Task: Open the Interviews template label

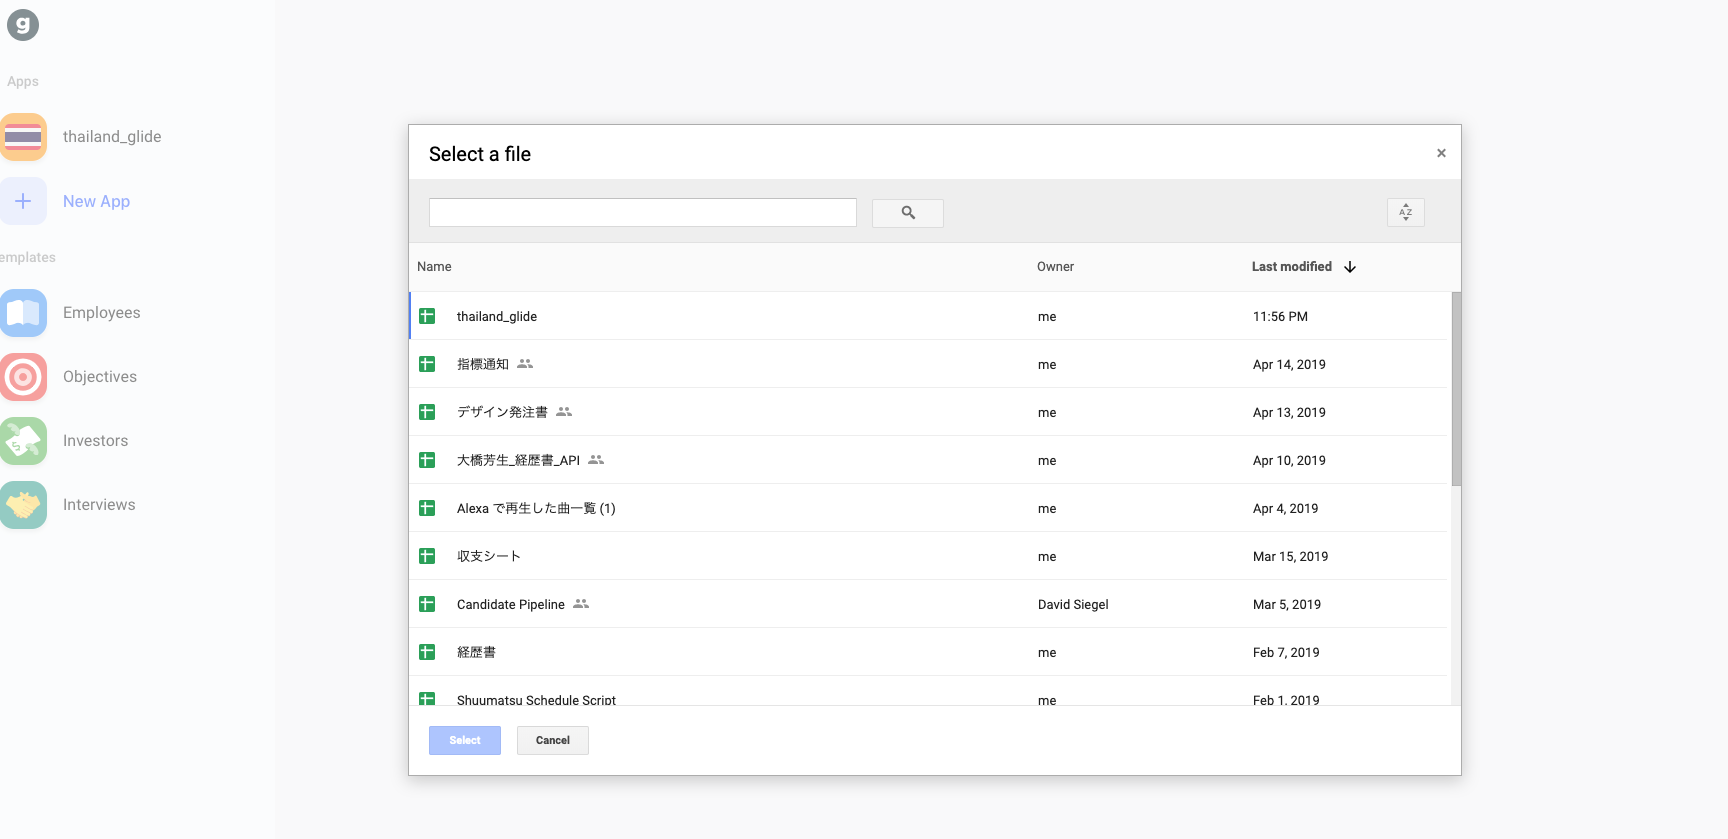Action: pos(99,505)
